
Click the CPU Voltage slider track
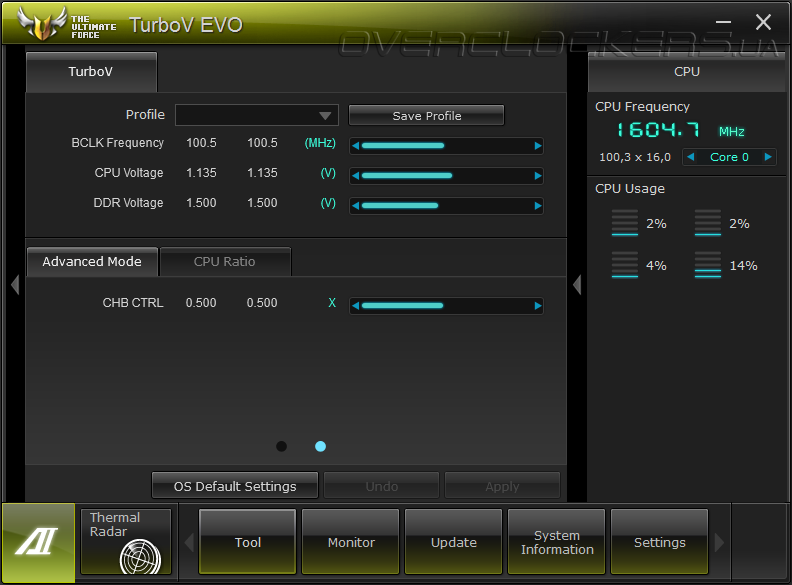(447, 176)
